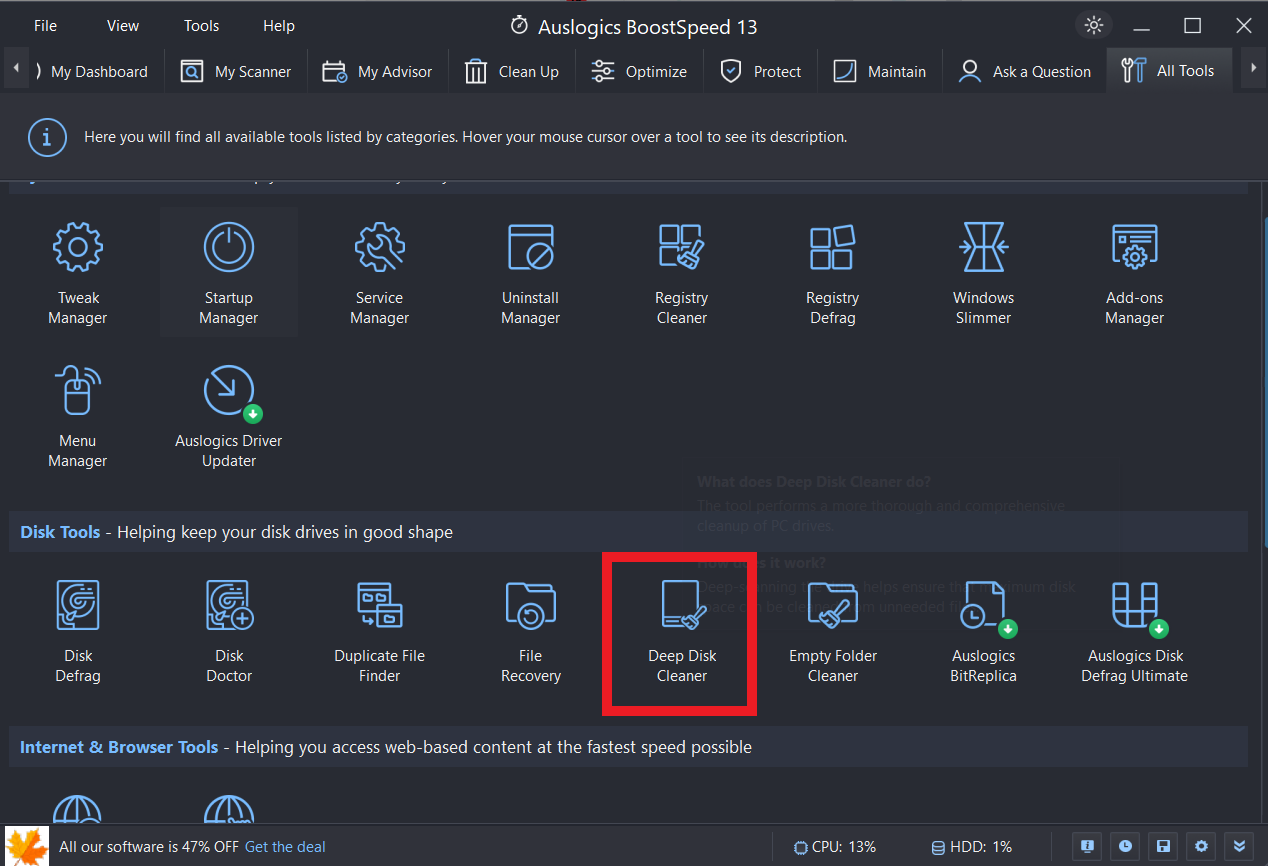
Task: Launch the File Recovery tool
Action: pyautogui.click(x=530, y=631)
